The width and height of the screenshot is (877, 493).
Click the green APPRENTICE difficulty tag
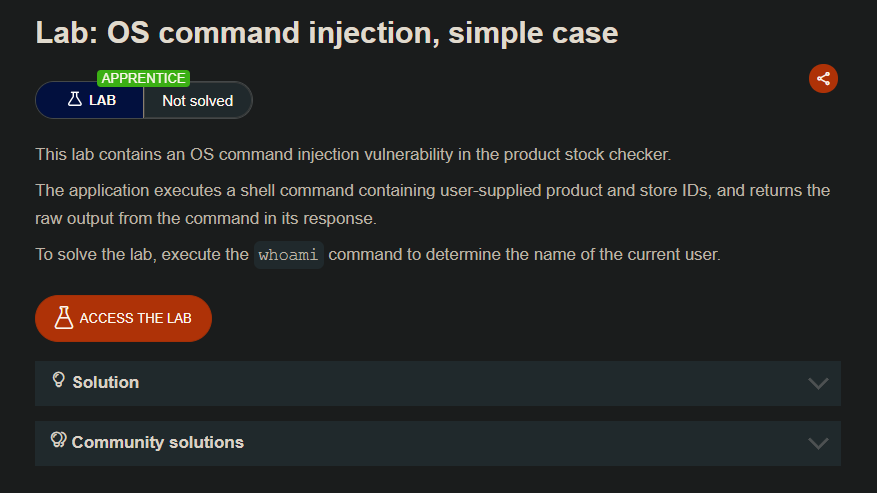(x=143, y=78)
